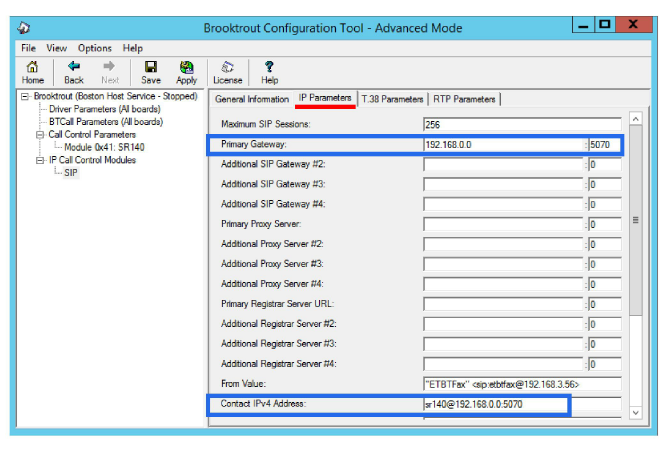The image size is (667, 454).
Task: Apply settings using the Apply icon
Action: [x=186, y=73]
